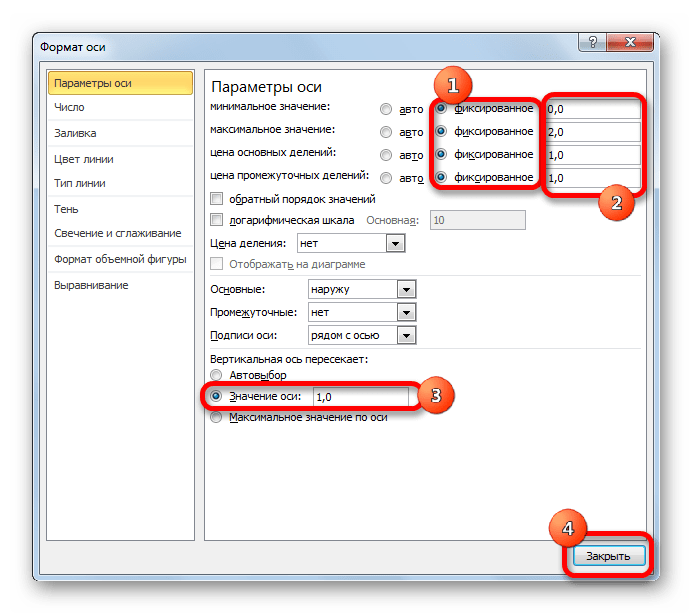Open Цвет линии section
693x614 pixels.
(x=120, y=159)
